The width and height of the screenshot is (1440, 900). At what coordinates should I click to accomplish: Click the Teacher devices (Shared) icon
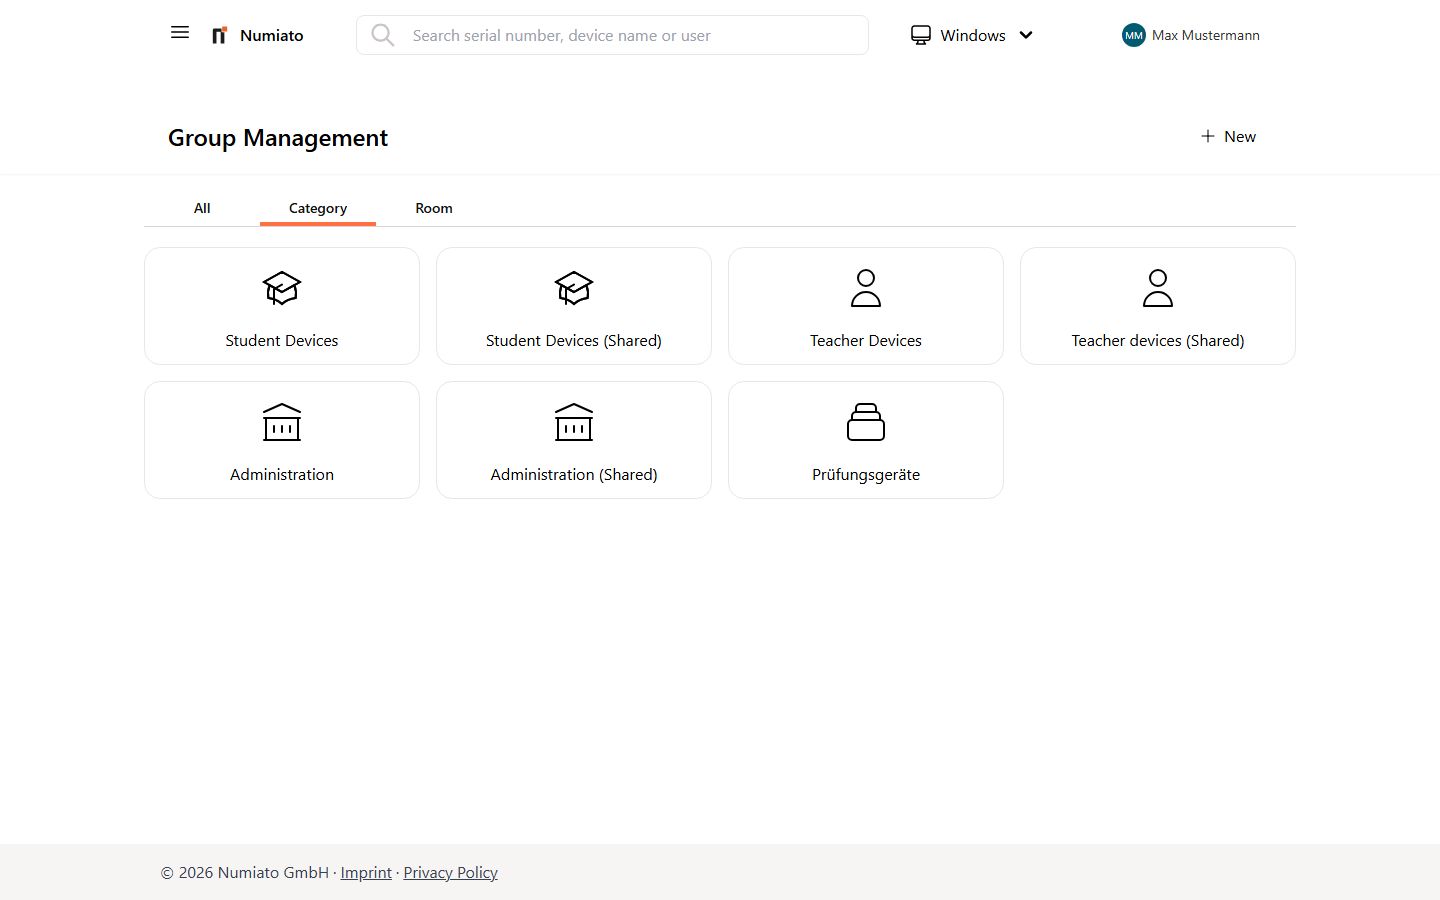tap(1157, 289)
